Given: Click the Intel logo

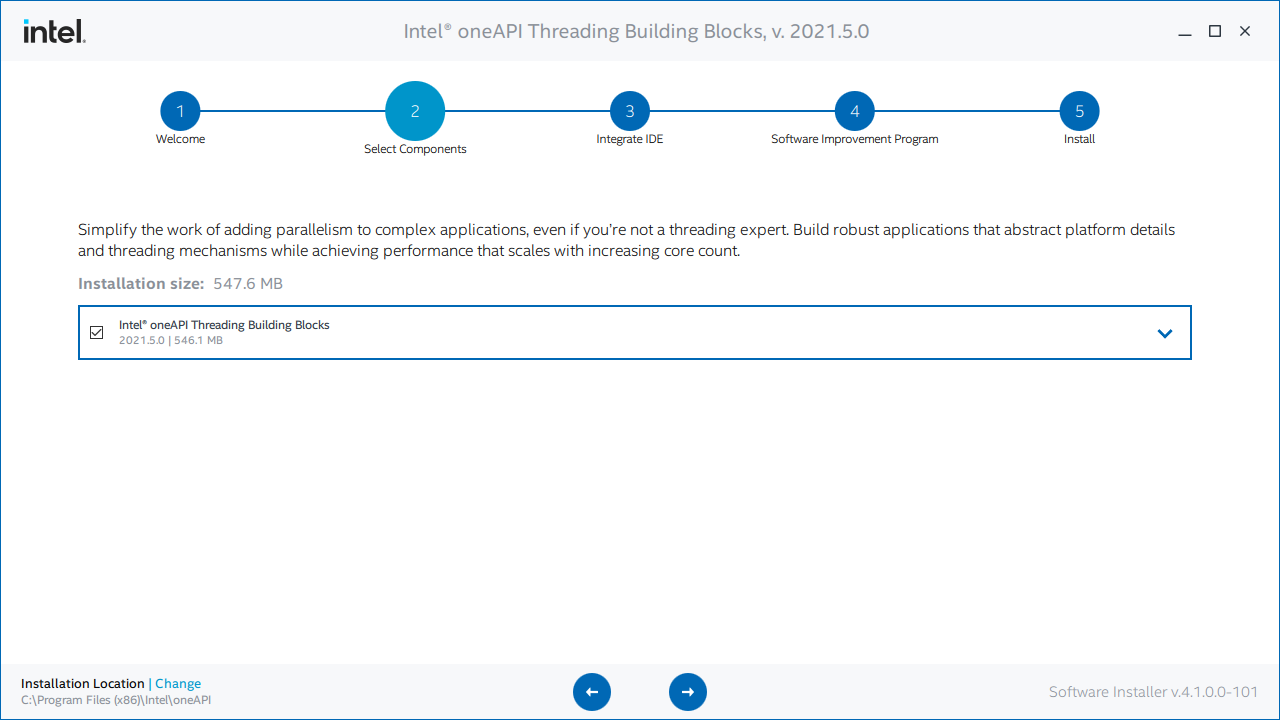Looking at the screenshot, I should (x=54, y=31).
